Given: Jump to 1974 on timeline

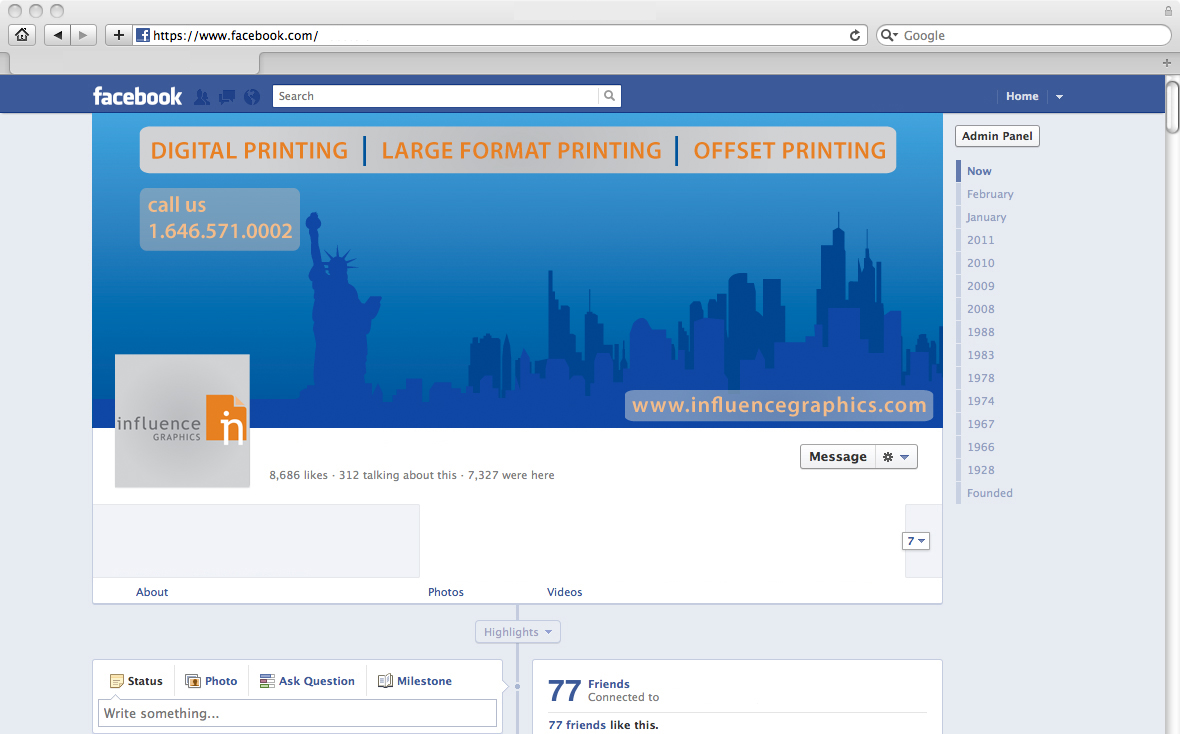Looking at the screenshot, I should 981,401.
